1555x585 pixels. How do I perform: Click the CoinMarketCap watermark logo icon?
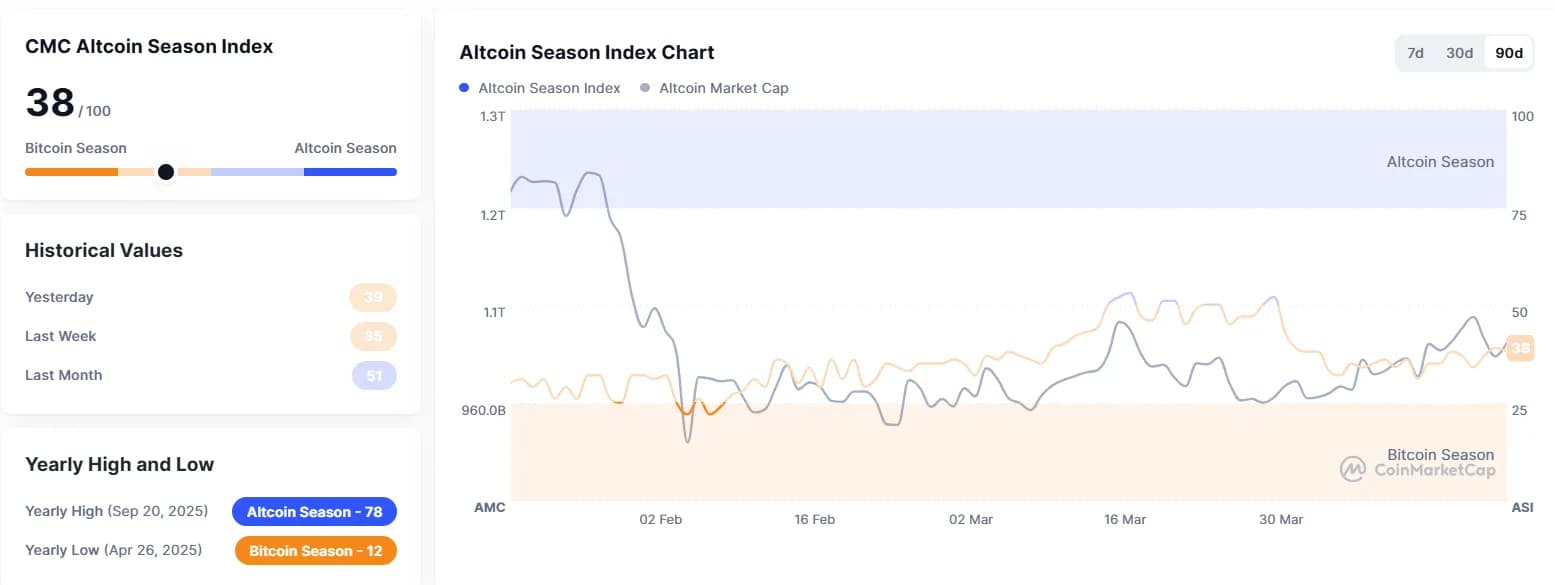click(1353, 469)
